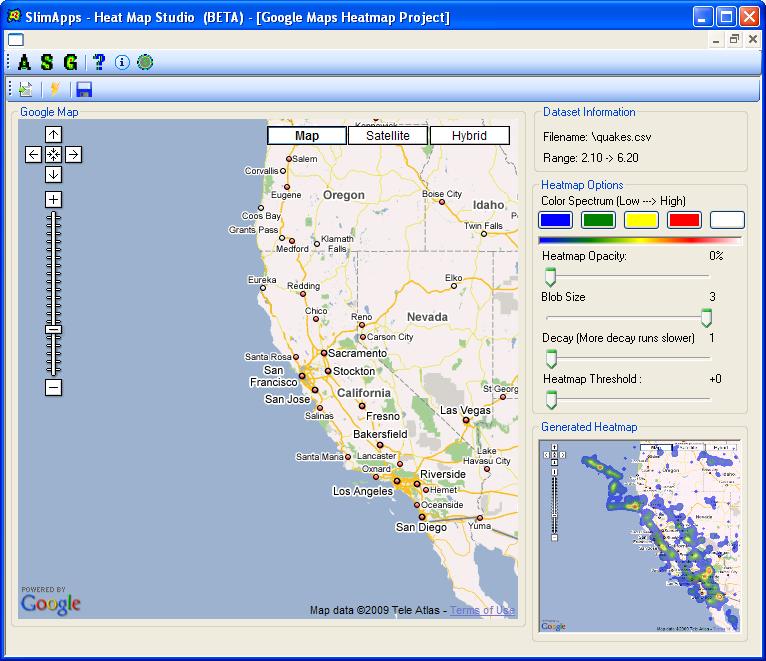Click the import dataset icon in second toolbar
The height and width of the screenshot is (661, 766).
tap(25, 89)
